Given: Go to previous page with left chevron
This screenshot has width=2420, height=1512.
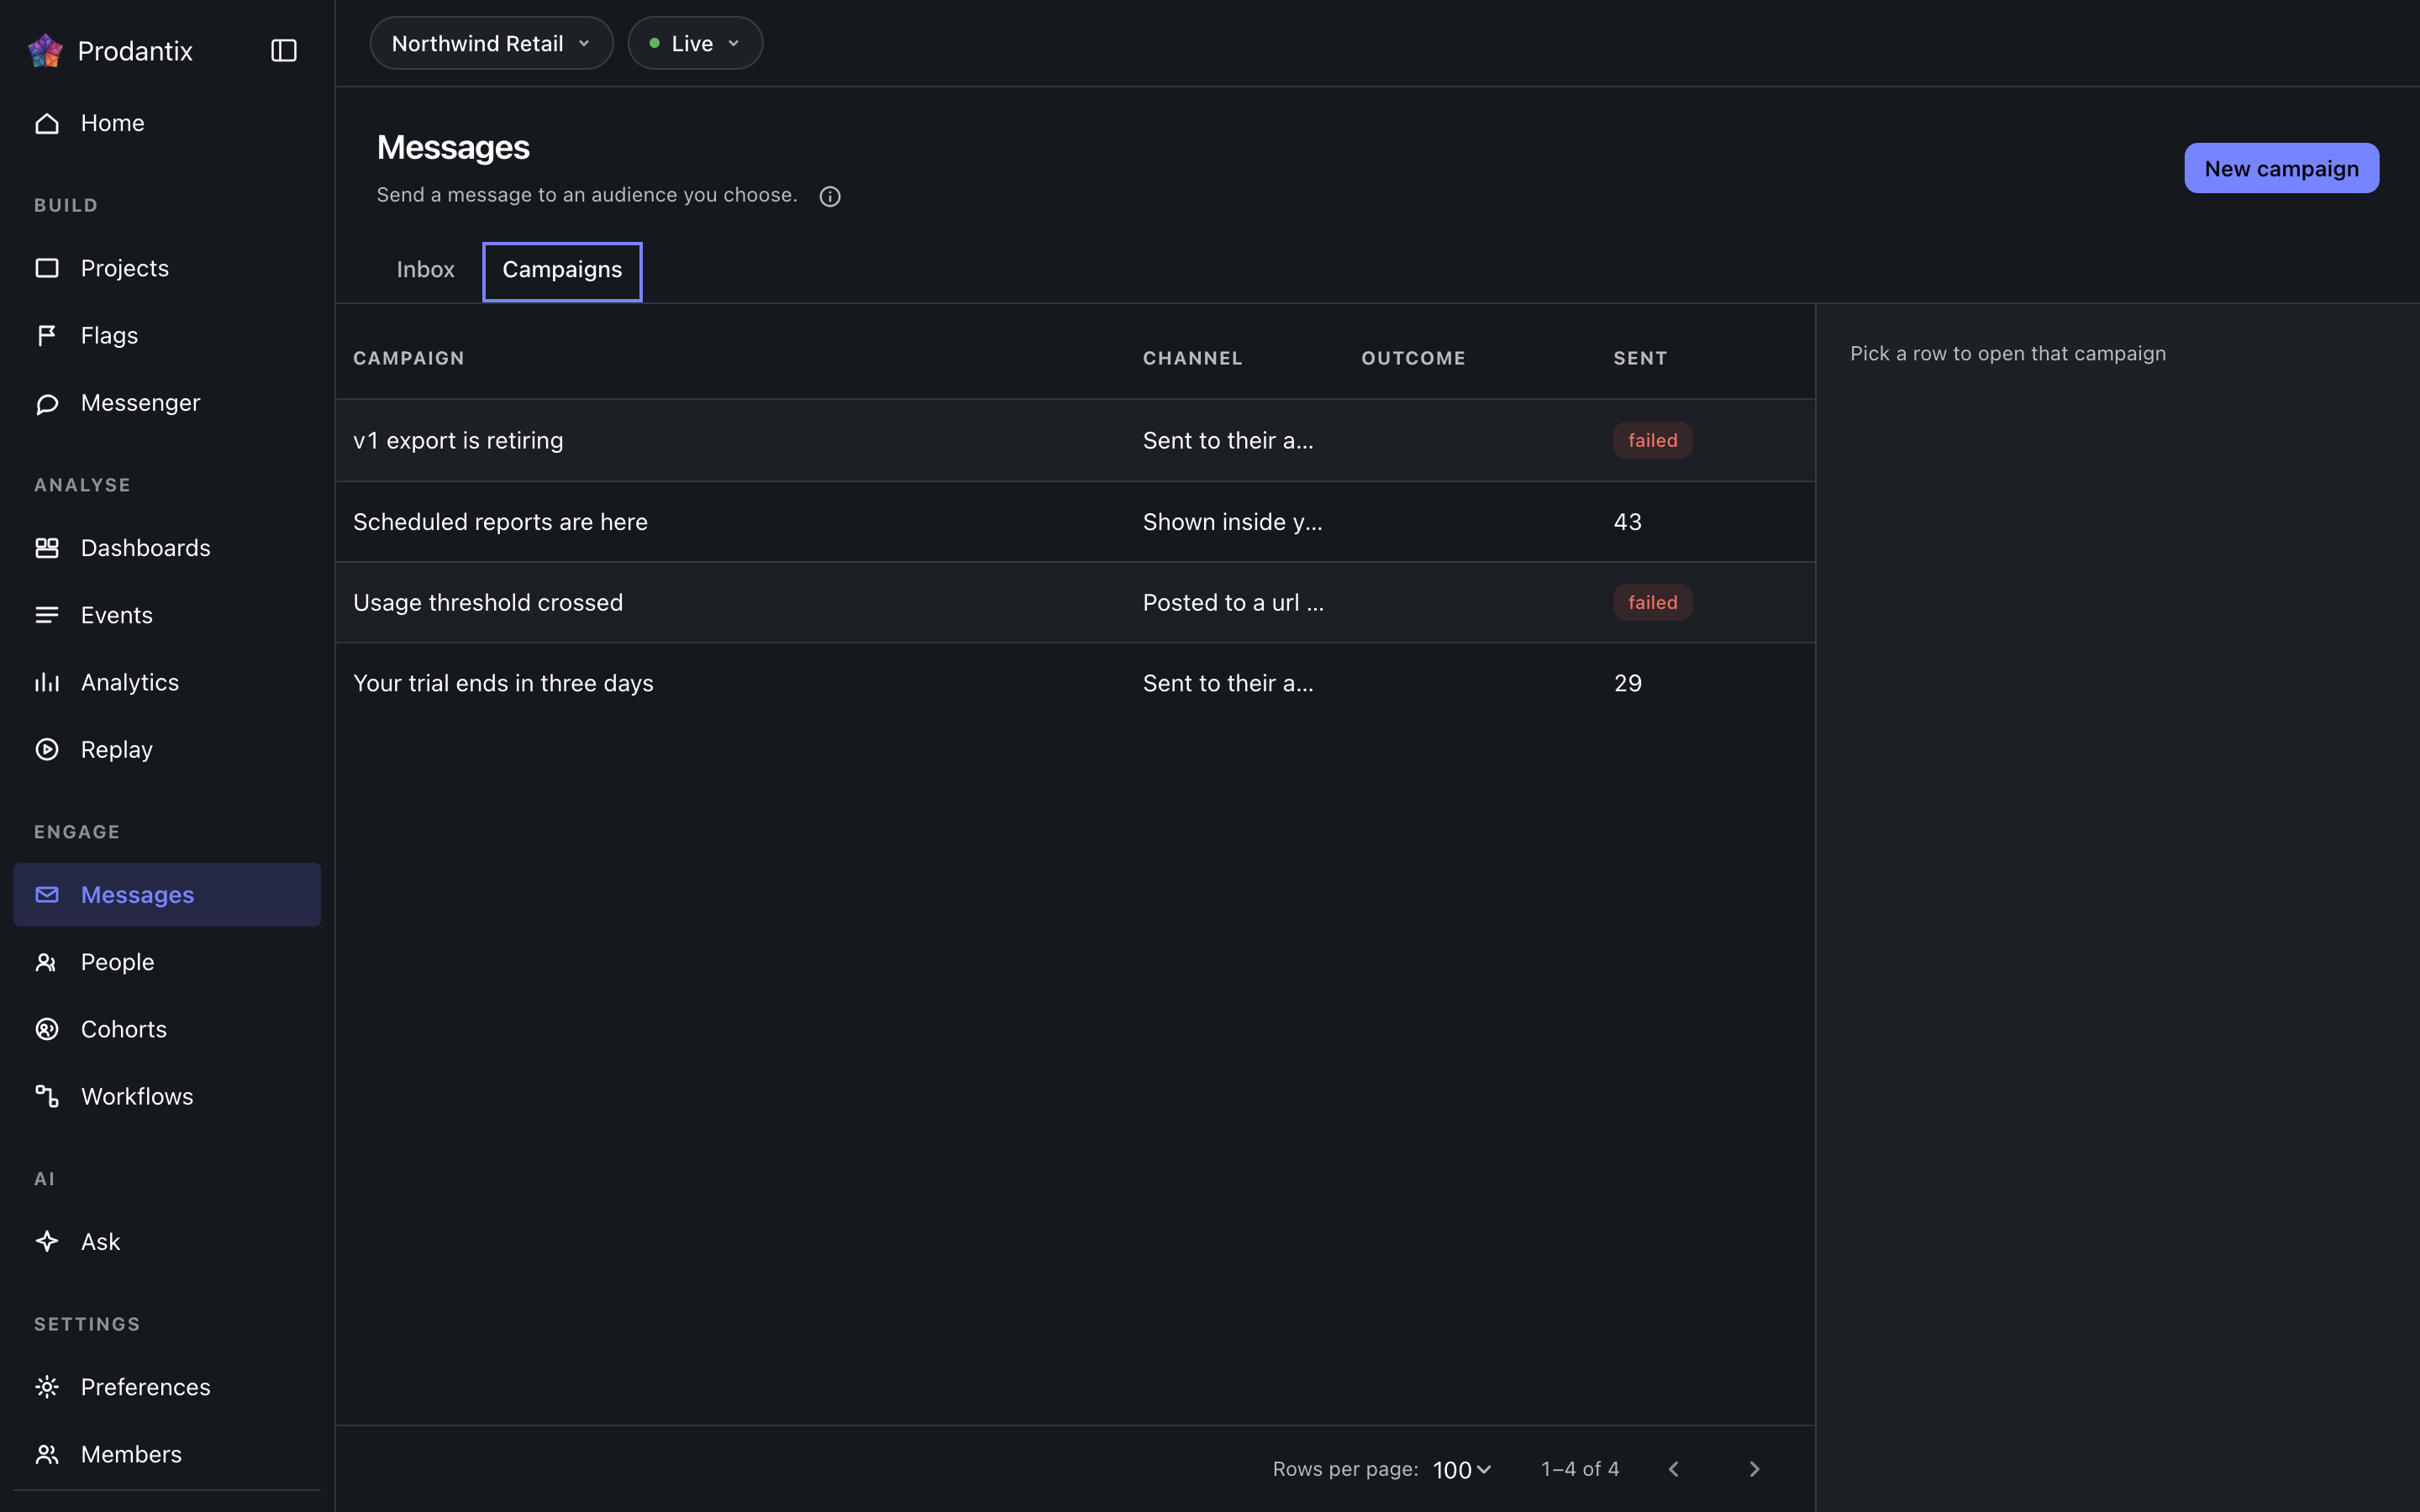Looking at the screenshot, I should tap(1674, 1469).
